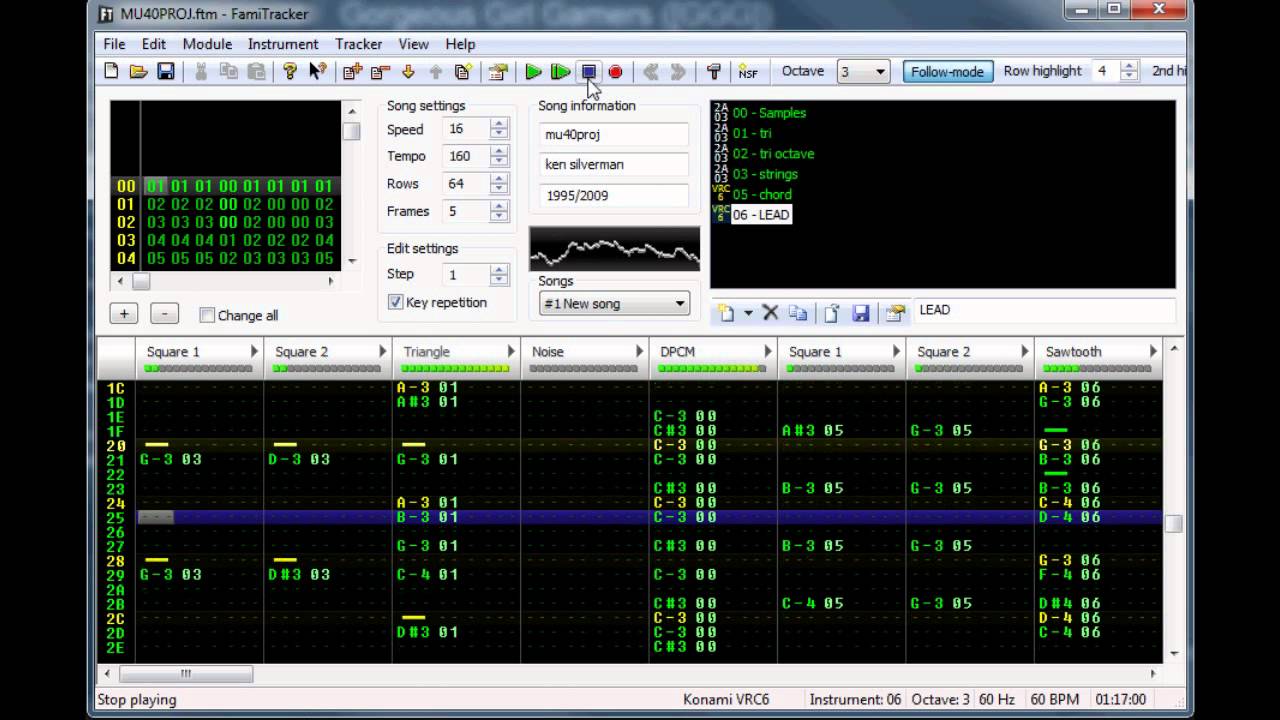Click the Rows spinner arrows
Screen dimensions: 1280x720
tap(500, 184)
